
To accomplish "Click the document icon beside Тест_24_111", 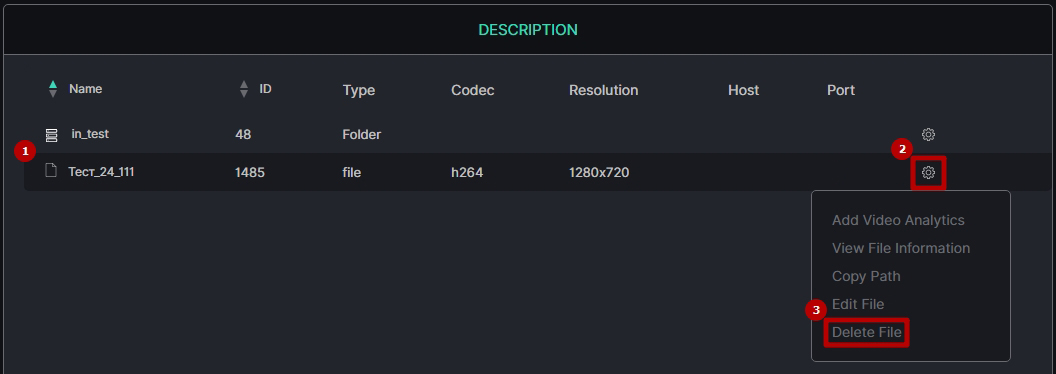I will pyautogui.click(x=51, y=170).
